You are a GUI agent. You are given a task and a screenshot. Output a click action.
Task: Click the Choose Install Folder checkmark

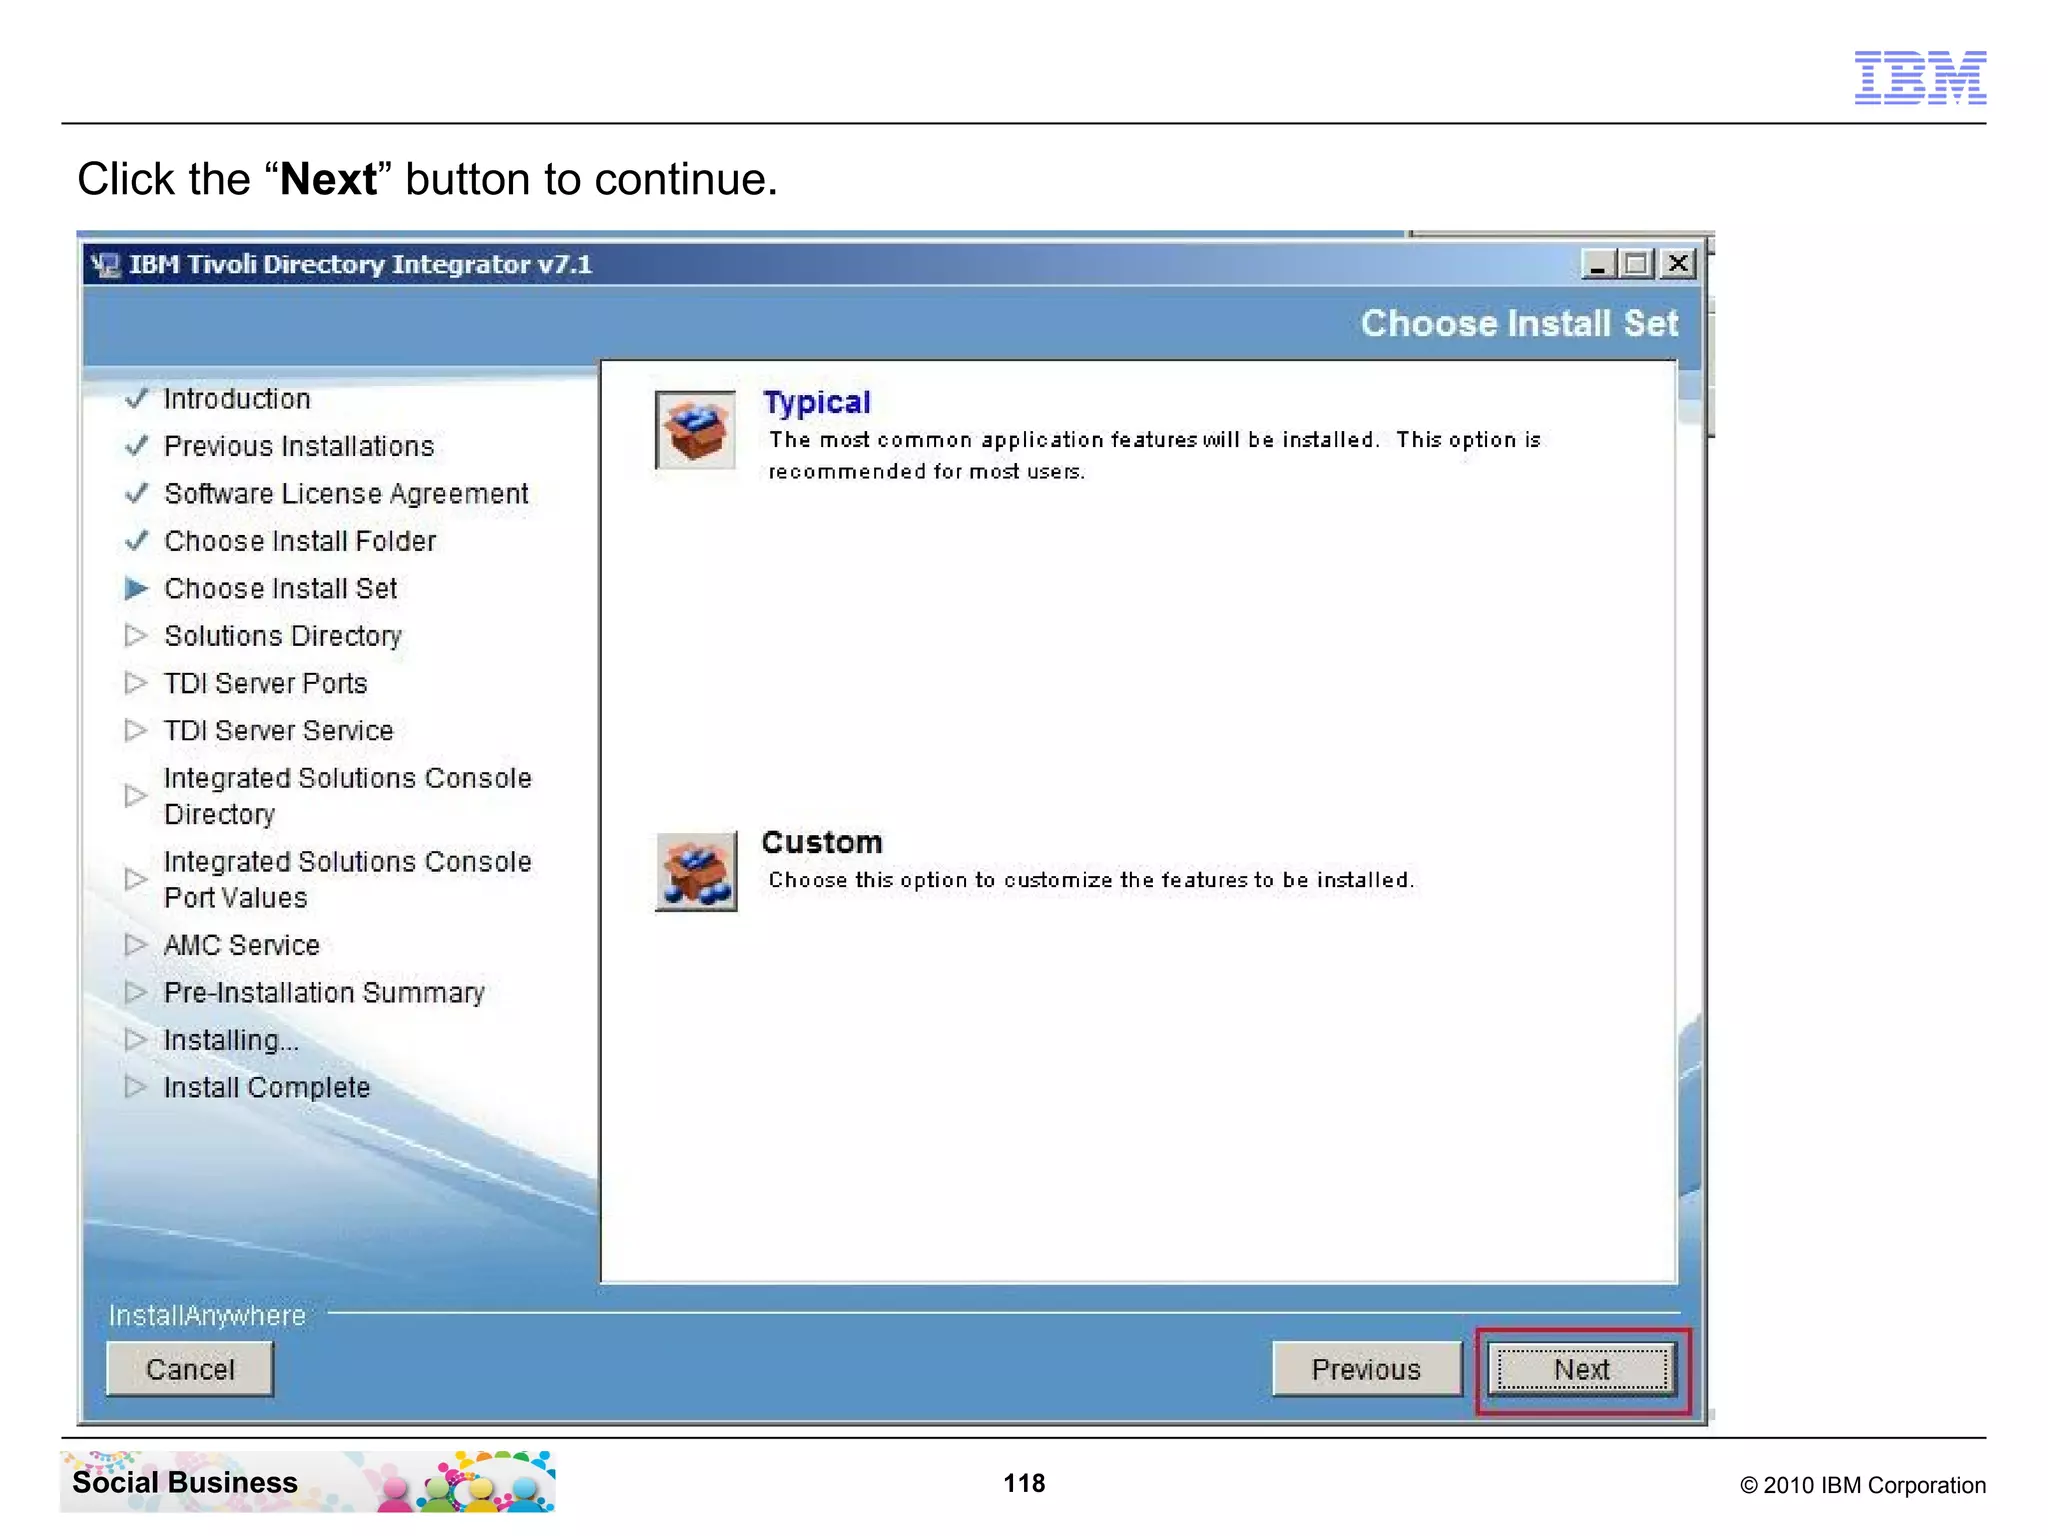(x=137, y=541)
